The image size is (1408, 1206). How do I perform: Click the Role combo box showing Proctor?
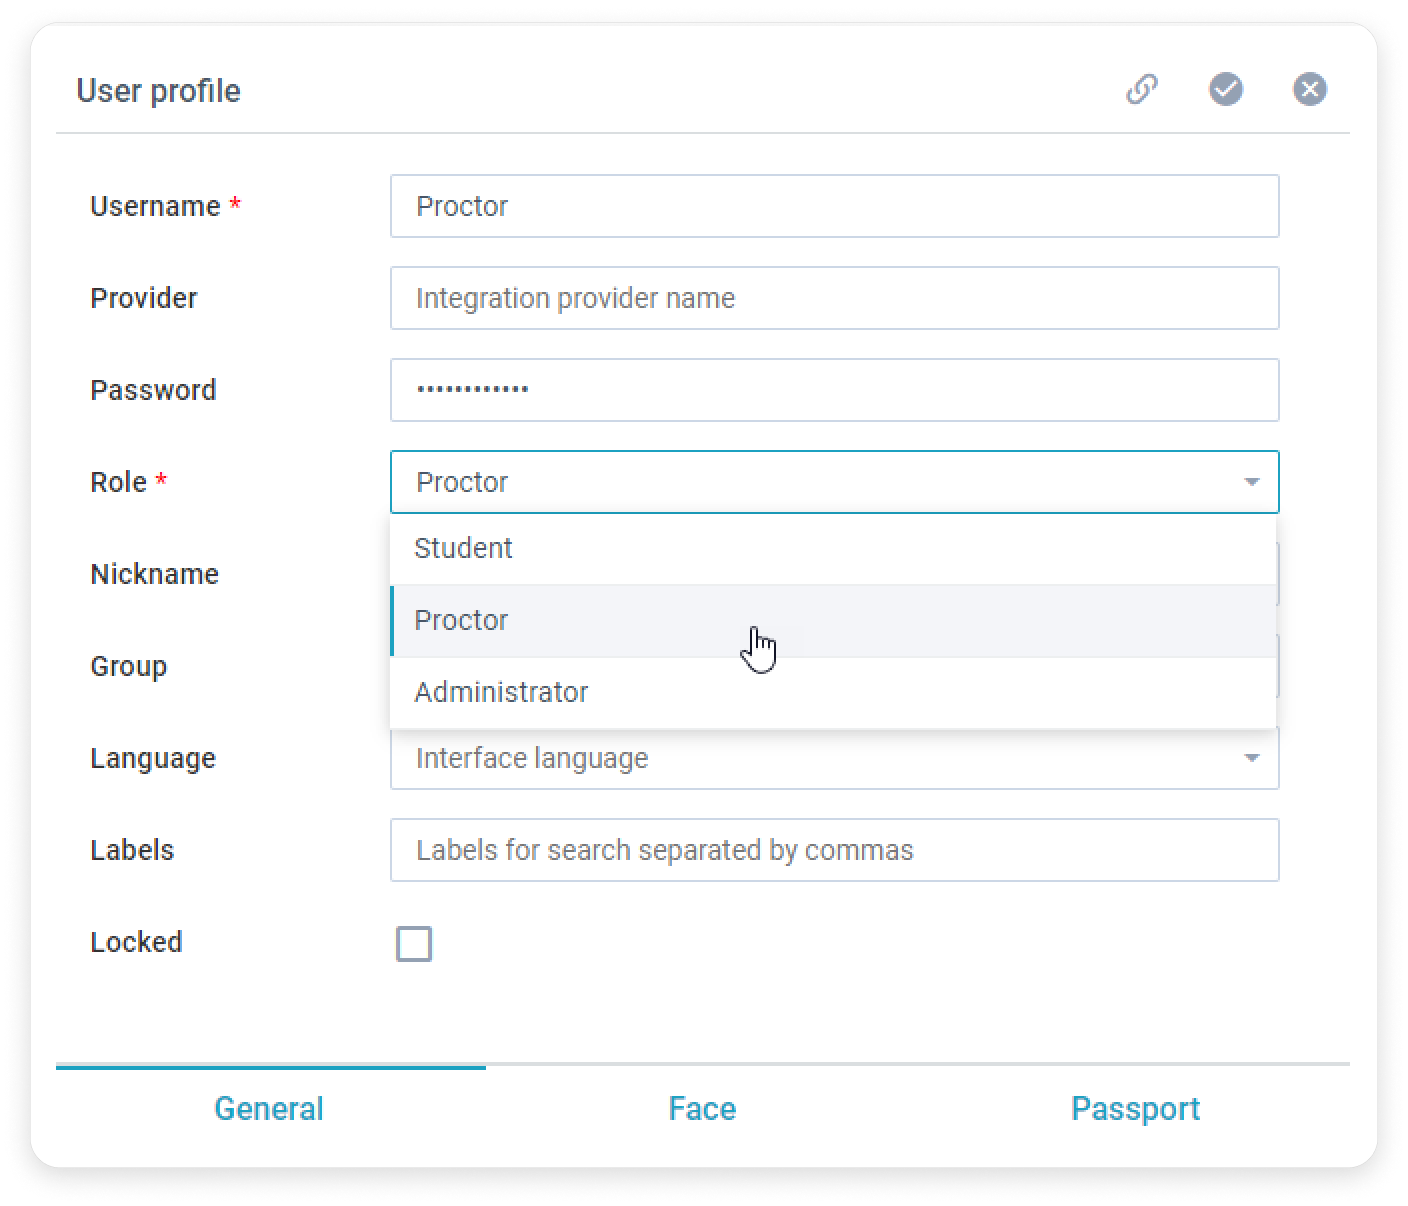(800, 482)
